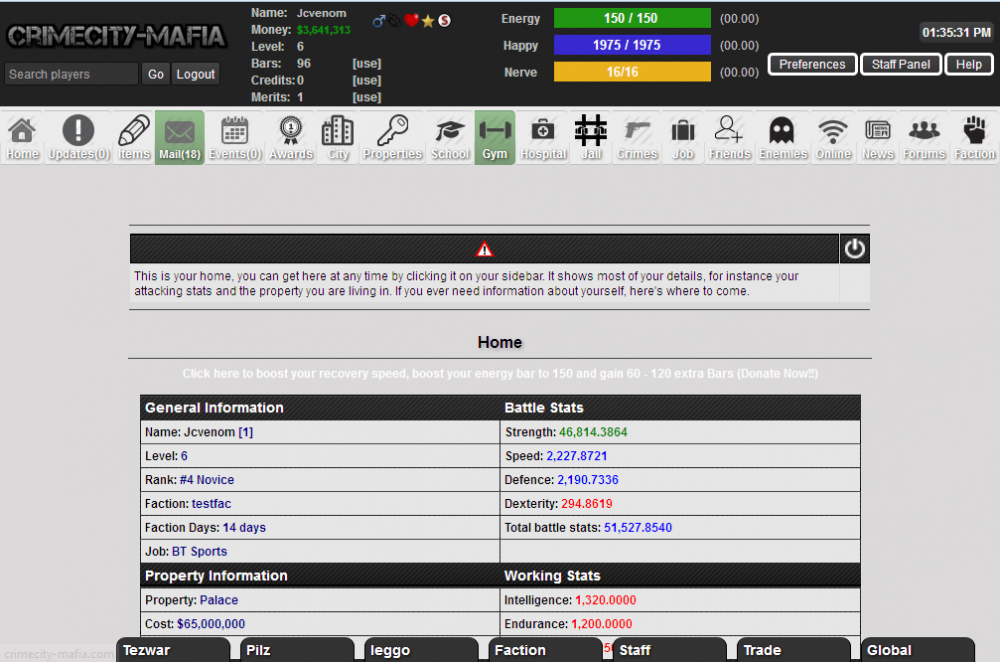The height and width of the screenshot is (662, 1000).
Task: Open the Trade chat tab
Action: click(x=793, y=650)
